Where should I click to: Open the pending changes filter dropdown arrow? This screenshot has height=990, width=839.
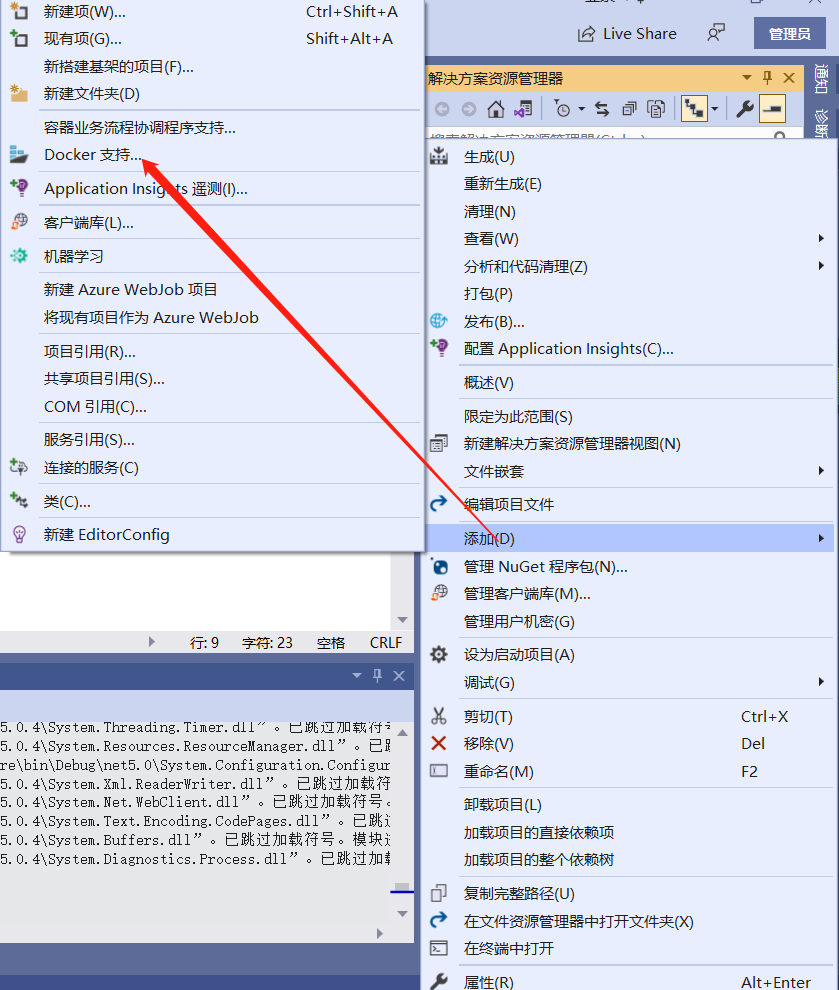pos(581,109)
